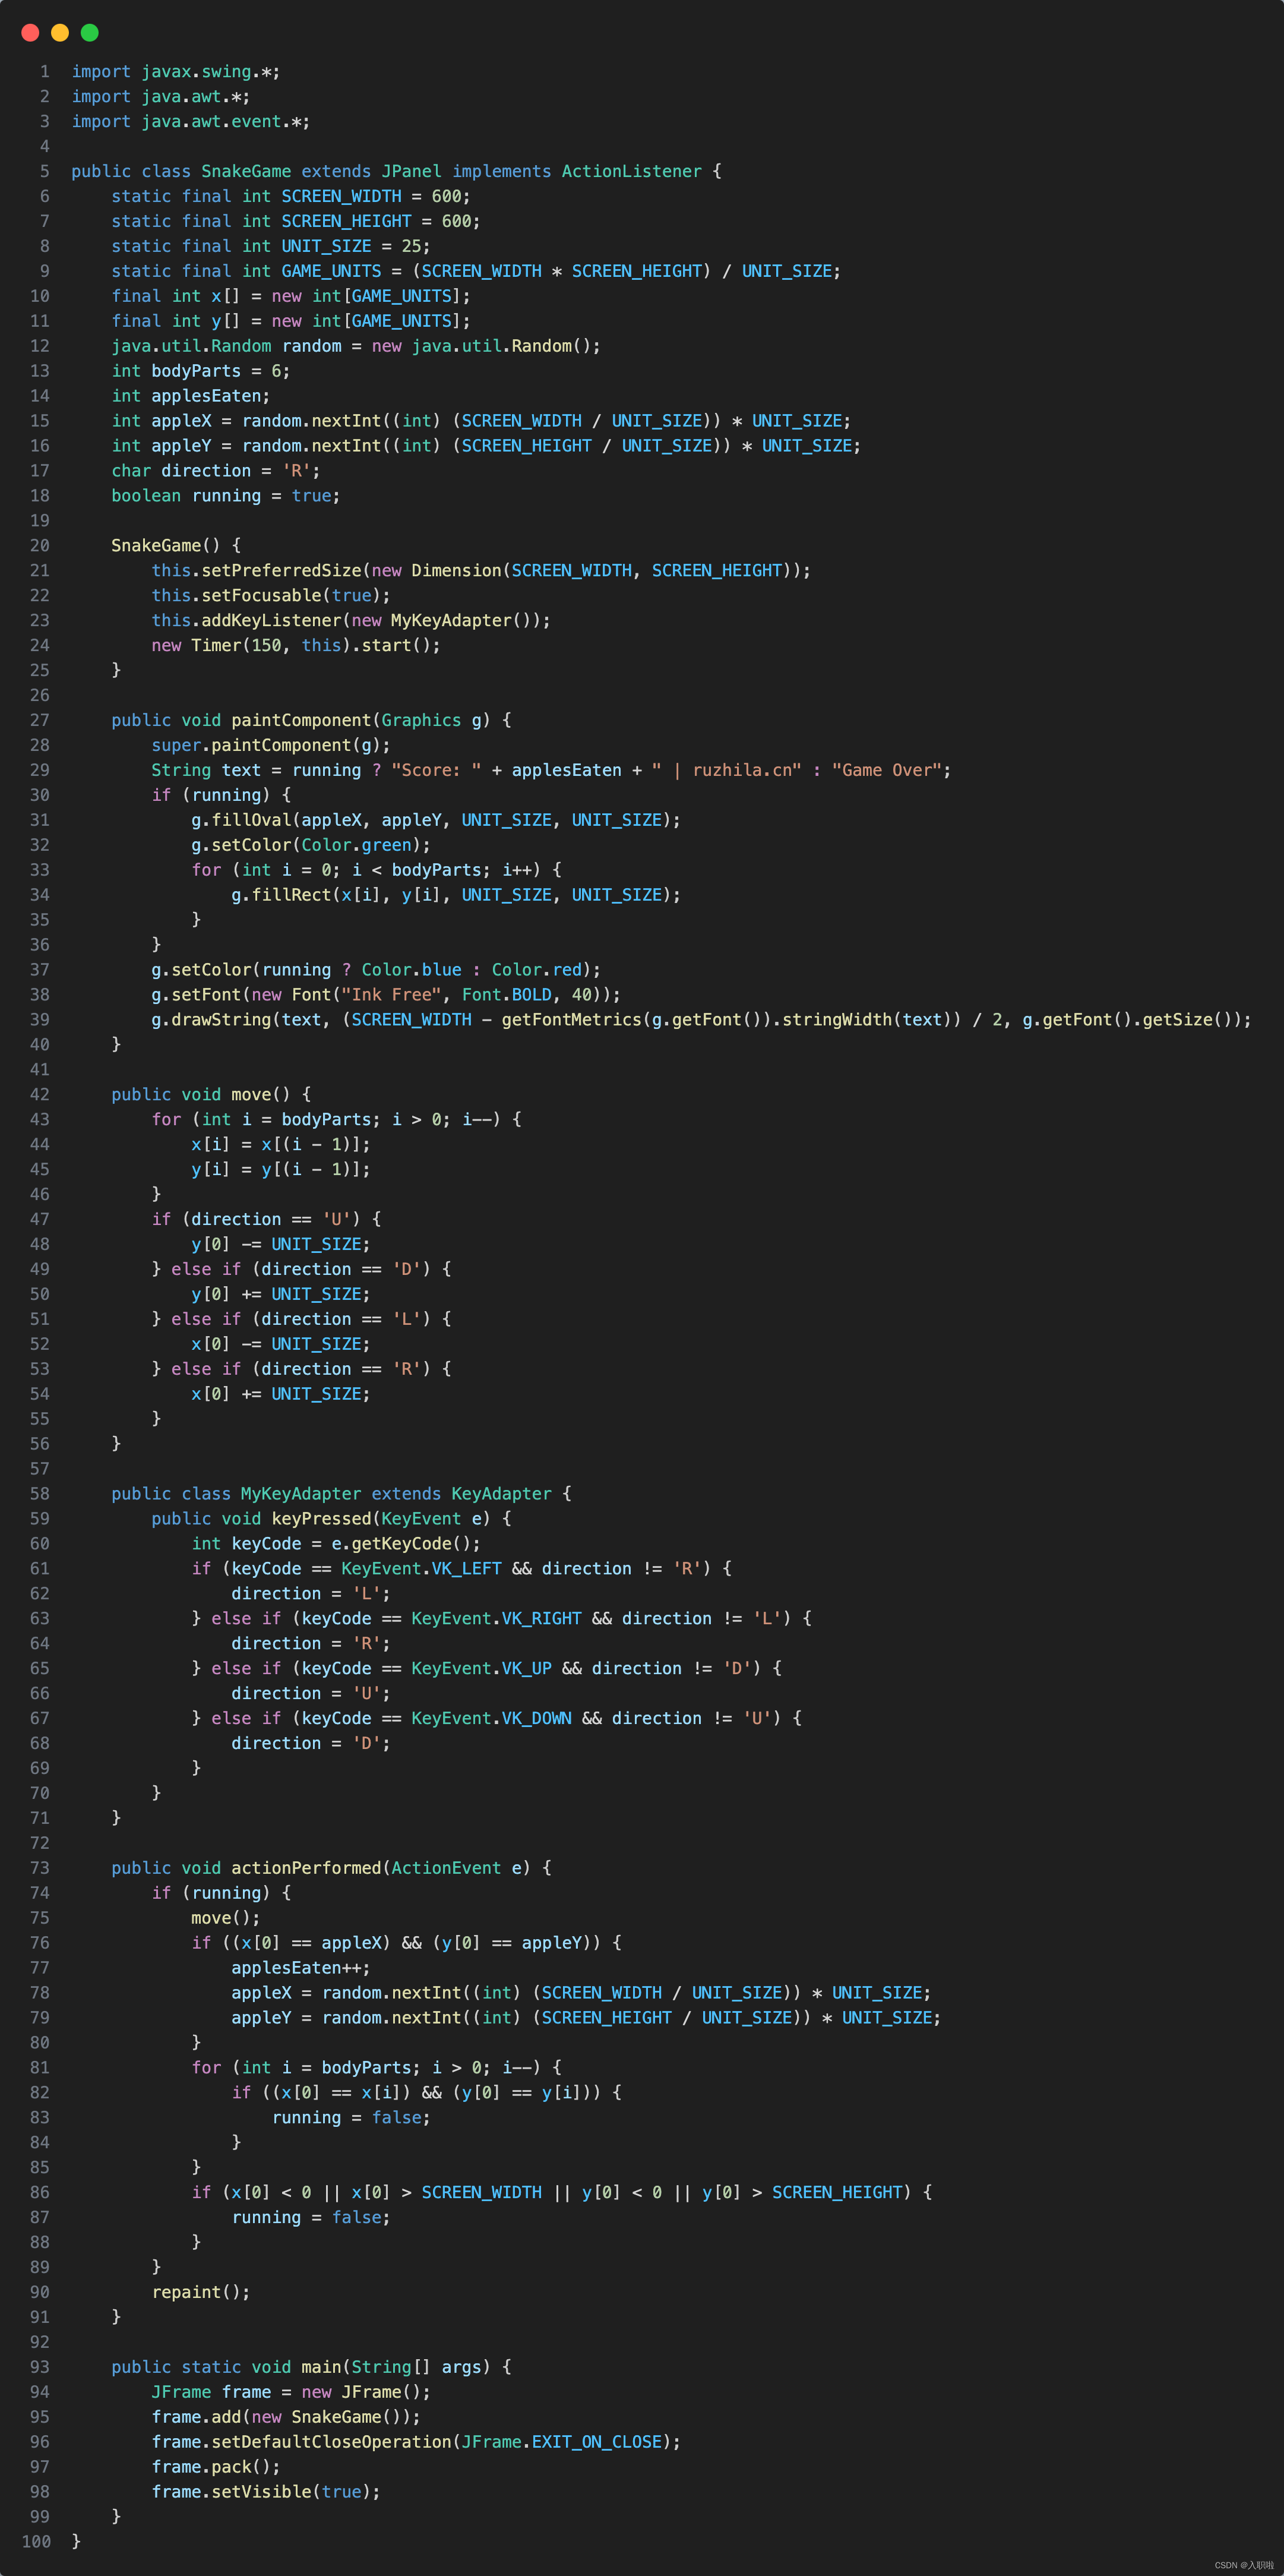Click the "Ink Free" font name string

391,995
